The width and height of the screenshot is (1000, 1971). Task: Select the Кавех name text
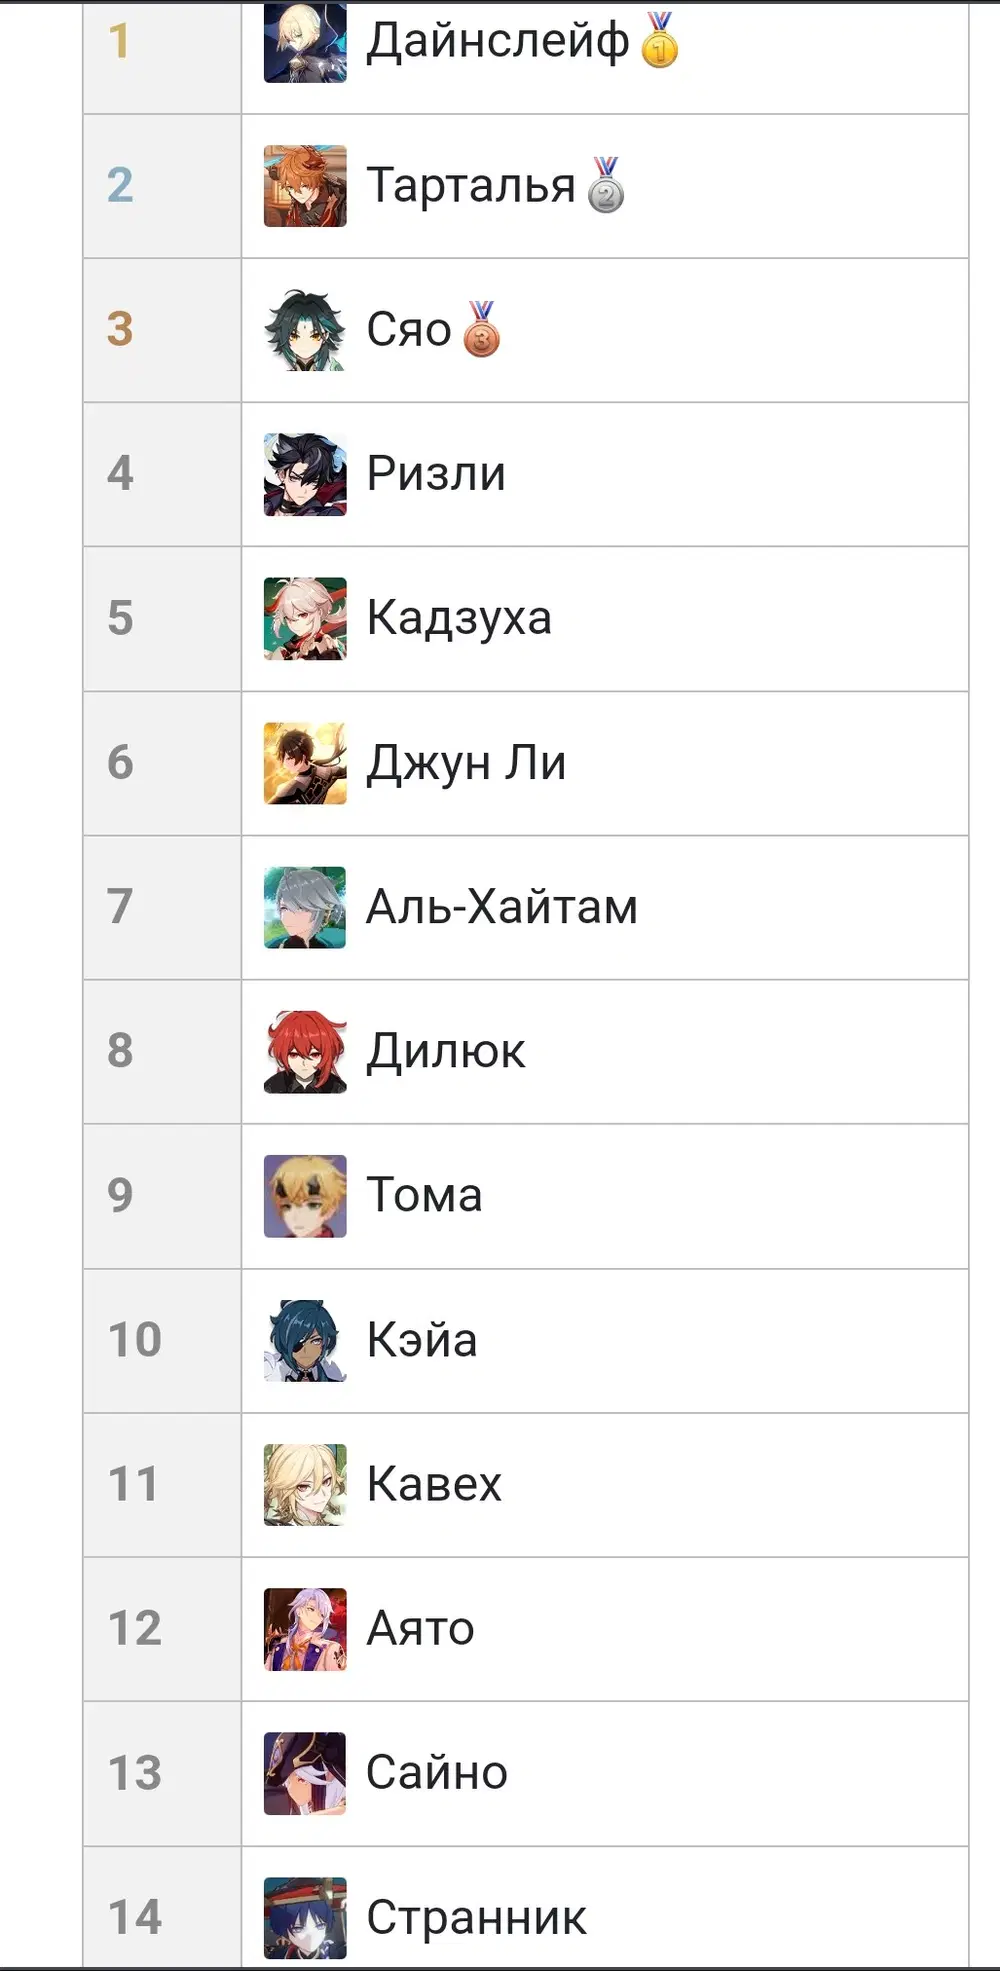tap(434, 1484)
